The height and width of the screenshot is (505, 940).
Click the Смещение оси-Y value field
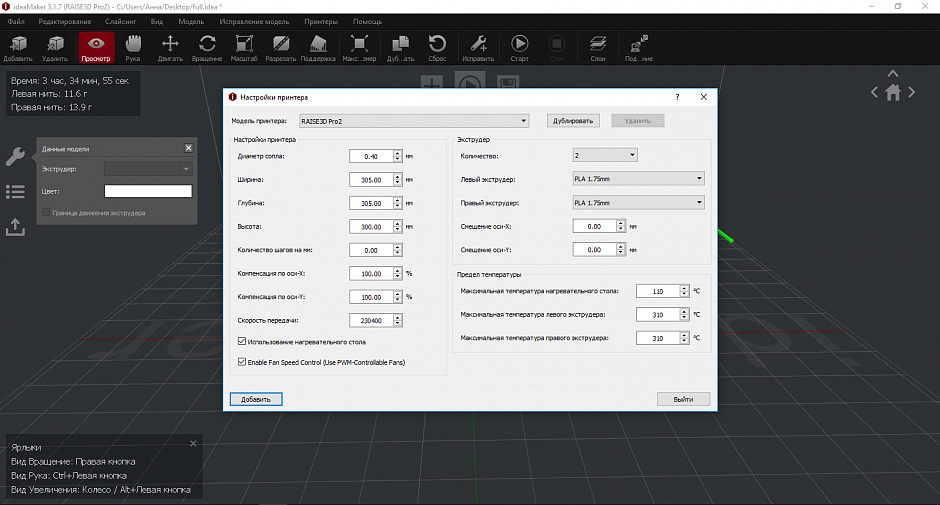(x=594, y=250)
